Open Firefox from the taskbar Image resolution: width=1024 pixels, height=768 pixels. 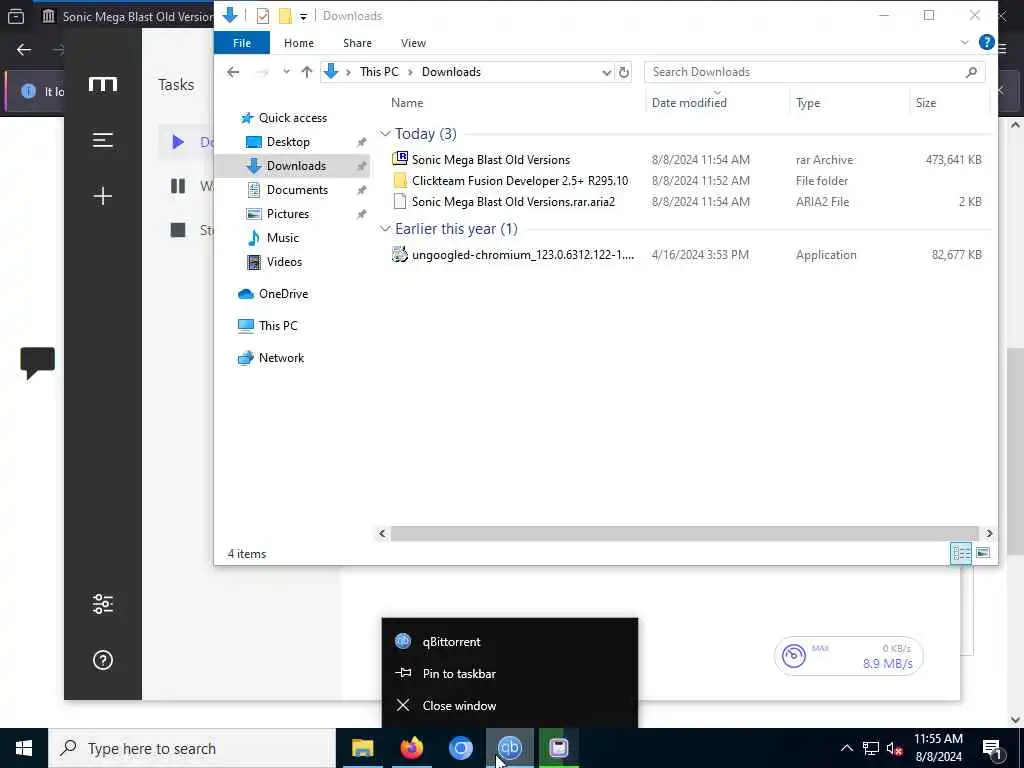(411, 748)
